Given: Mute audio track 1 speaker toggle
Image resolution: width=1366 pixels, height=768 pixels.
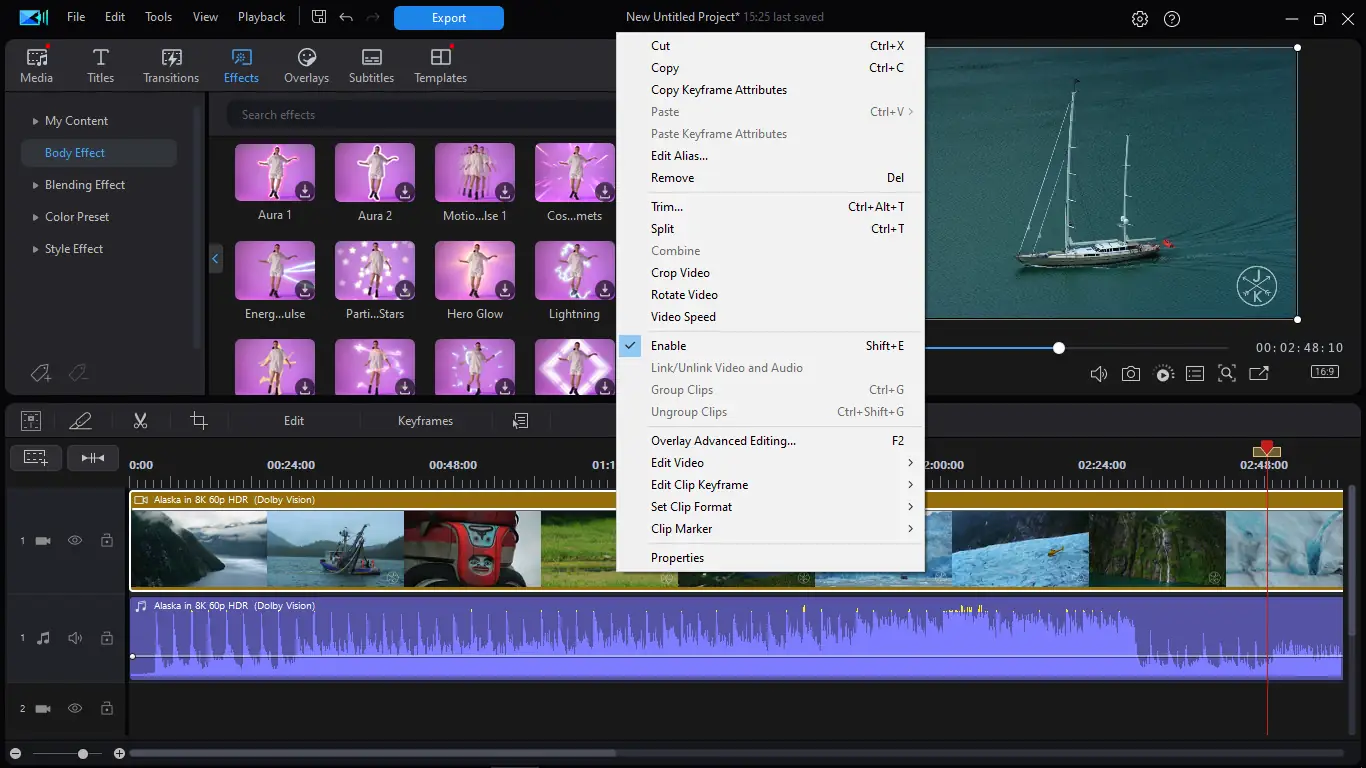Looking at the screenshot, I should click(x=75, y=638).
